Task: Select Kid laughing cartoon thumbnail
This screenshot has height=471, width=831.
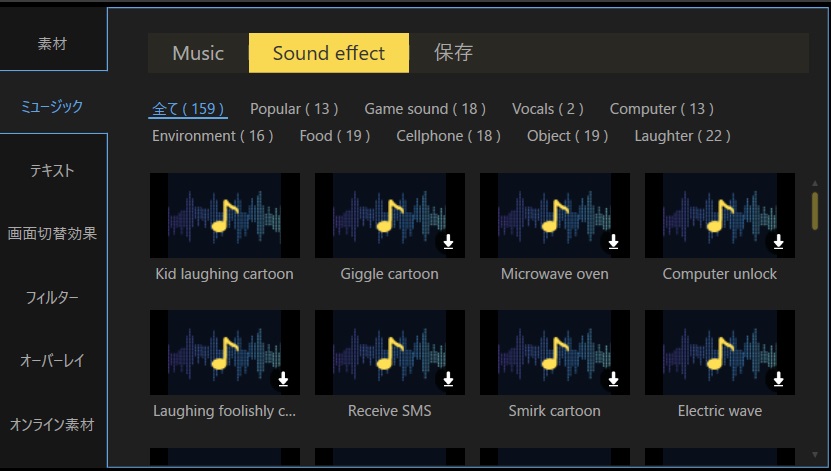Action: [225, 215]
